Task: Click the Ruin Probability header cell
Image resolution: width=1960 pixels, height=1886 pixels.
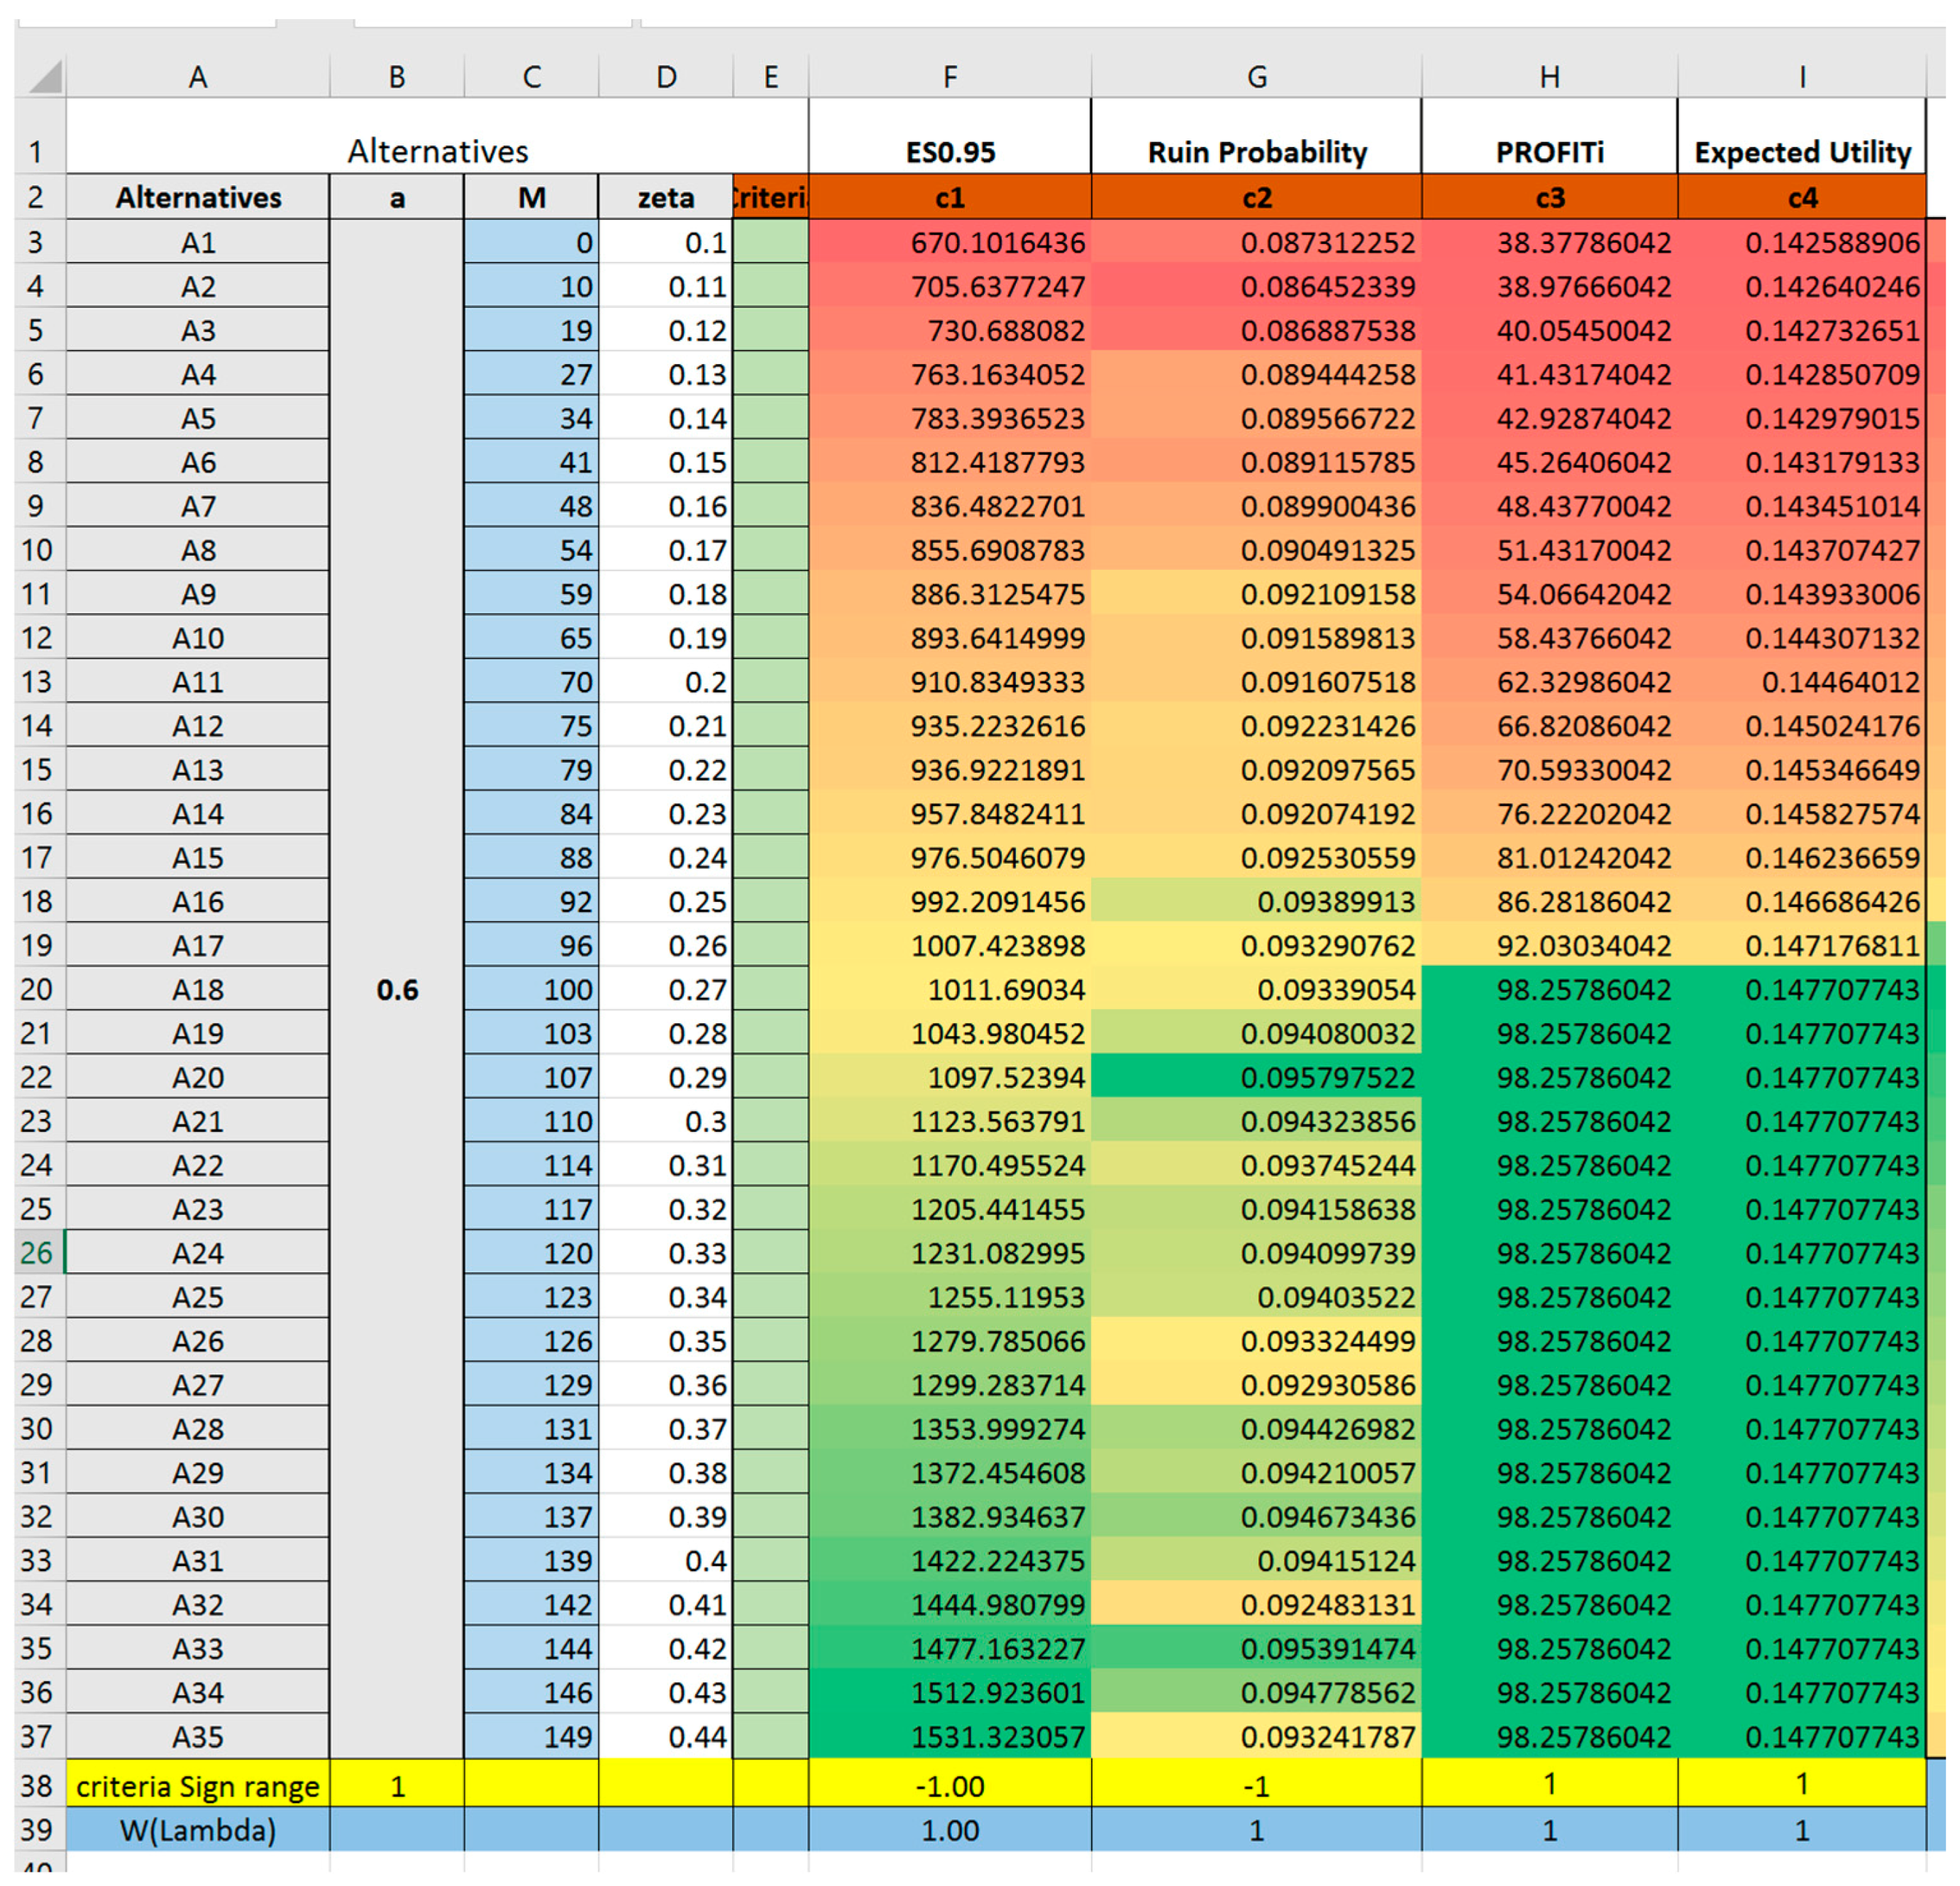Action: [1256, 152]
